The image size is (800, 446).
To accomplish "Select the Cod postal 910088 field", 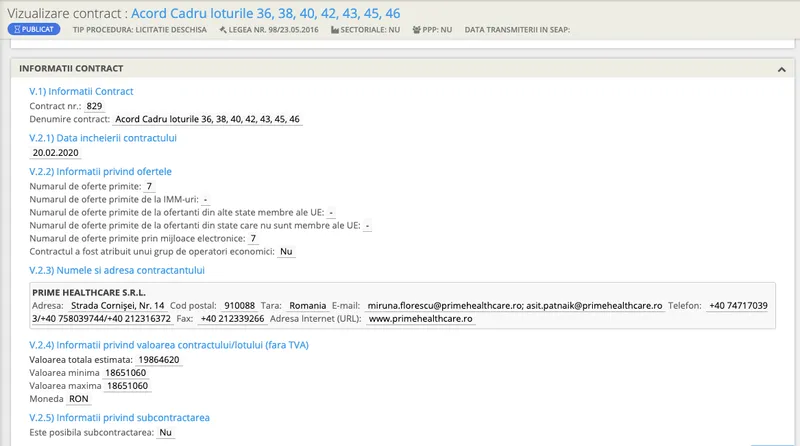I will [x=239, y=305].
